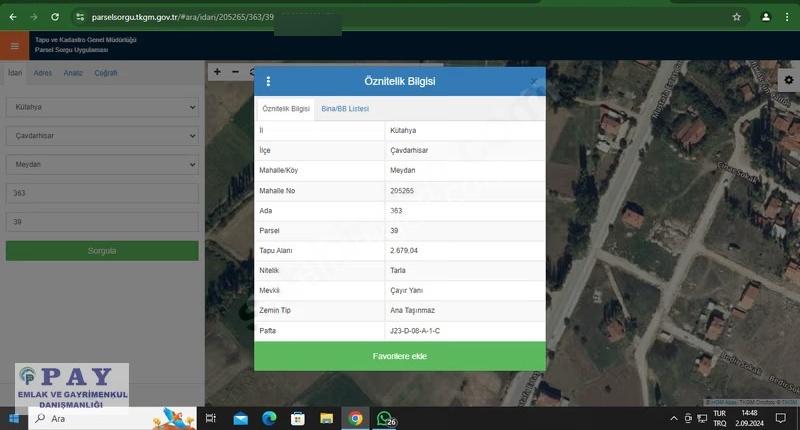View site information icon in address bar
800x430 pixels.
click(80, 17)
